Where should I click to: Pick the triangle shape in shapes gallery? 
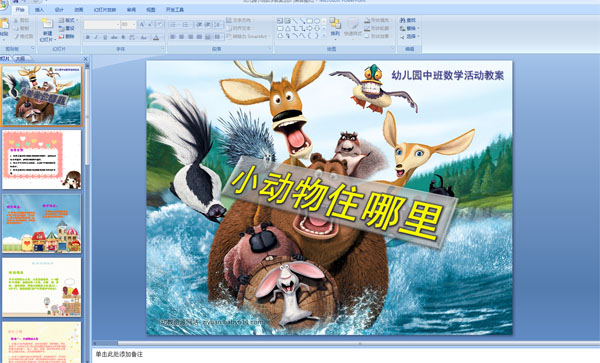(x=287, y=28)
